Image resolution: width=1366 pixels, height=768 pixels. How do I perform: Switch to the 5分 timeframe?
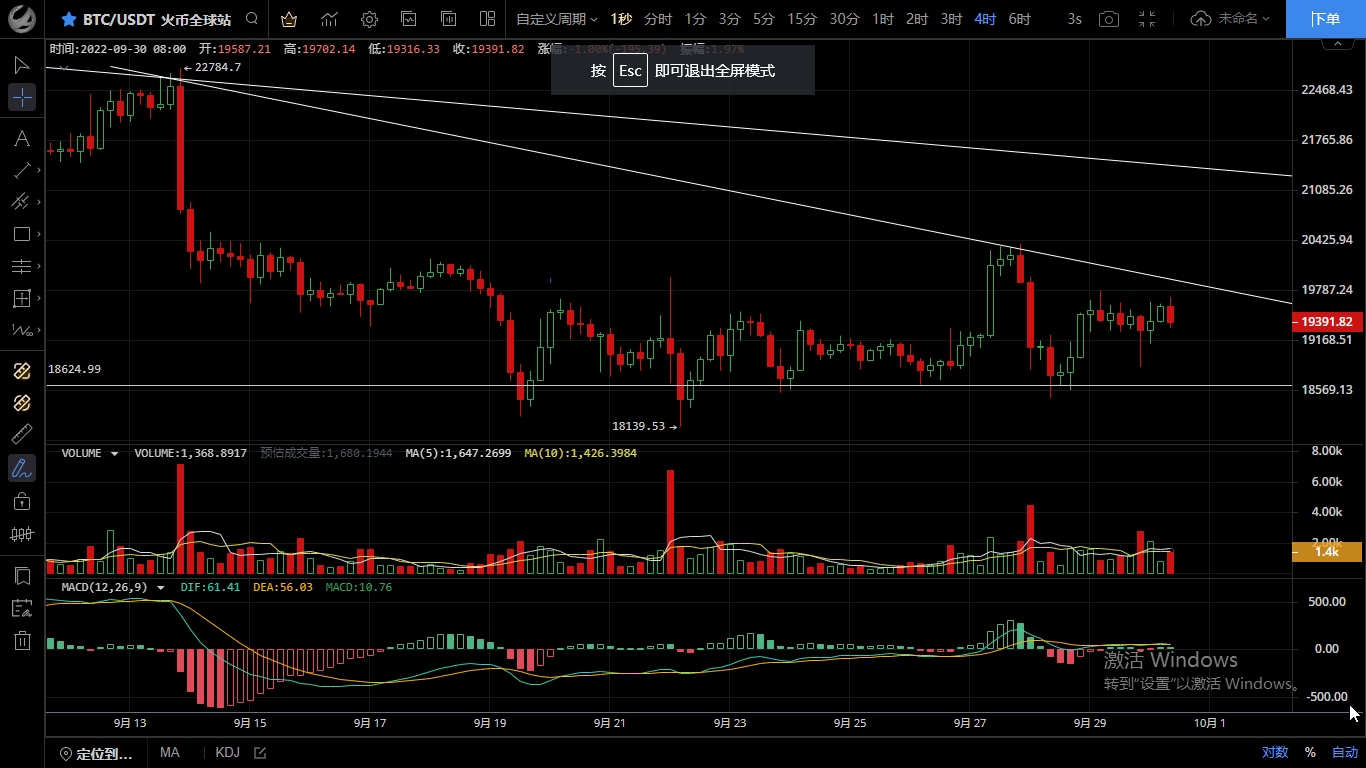tap(763, 19)
